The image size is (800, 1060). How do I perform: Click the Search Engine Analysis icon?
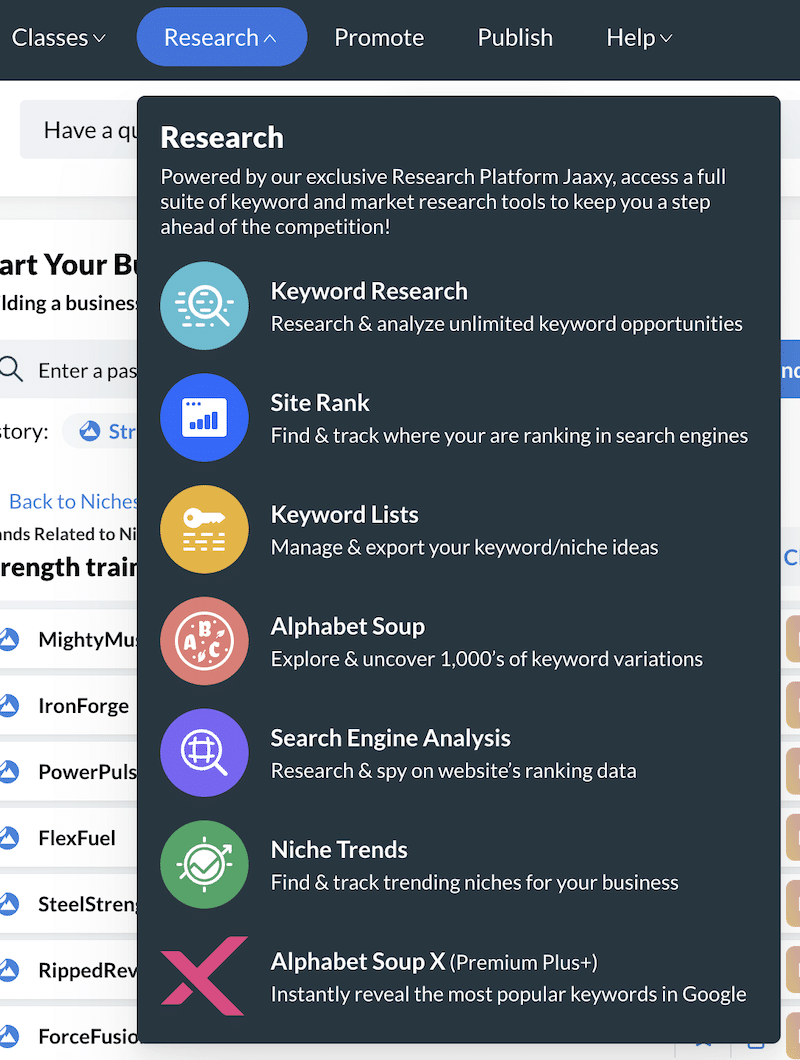coord(204,753)
